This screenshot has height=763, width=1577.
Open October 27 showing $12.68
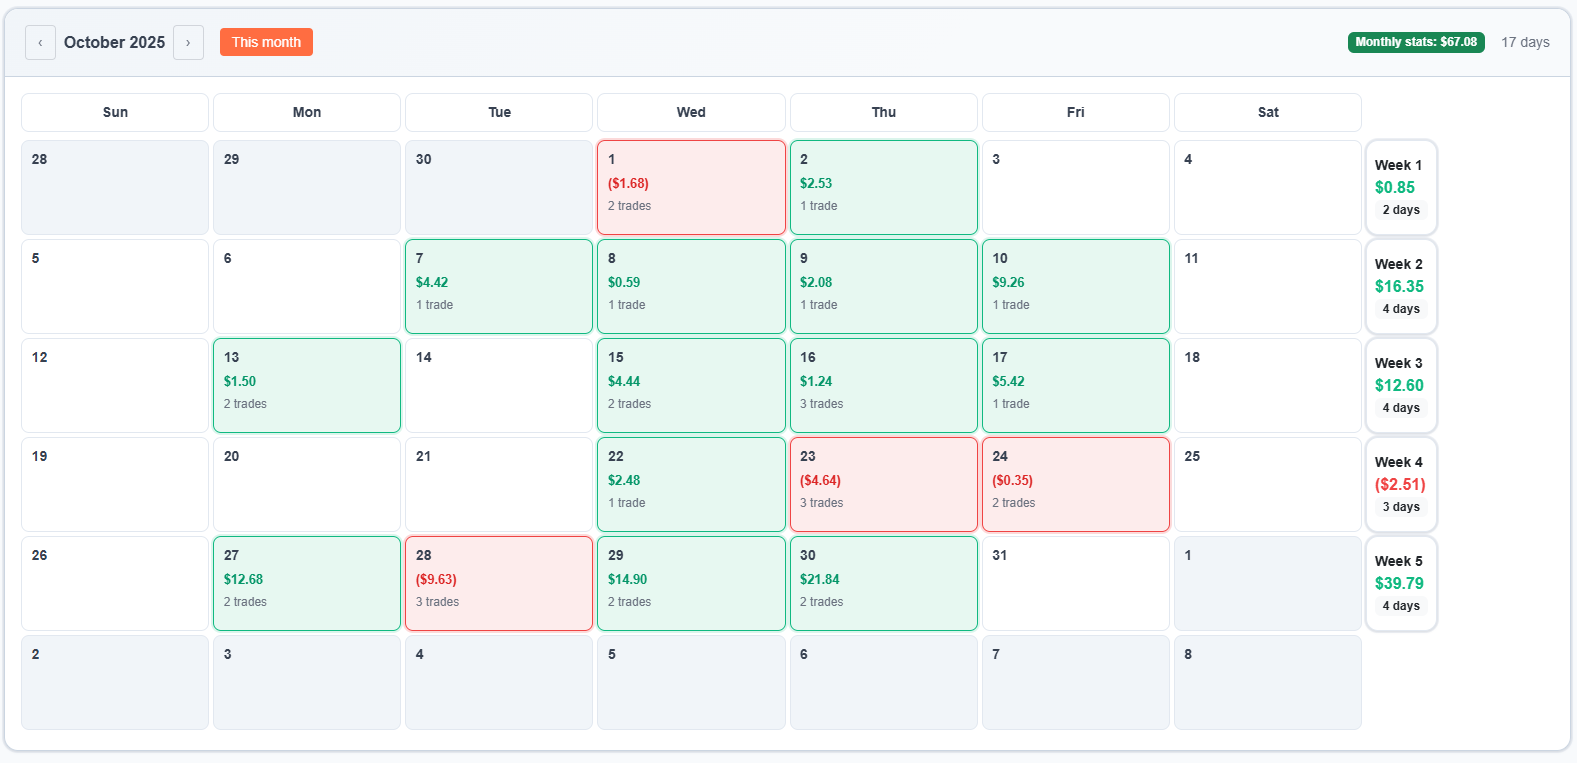(x=306, y=583)
